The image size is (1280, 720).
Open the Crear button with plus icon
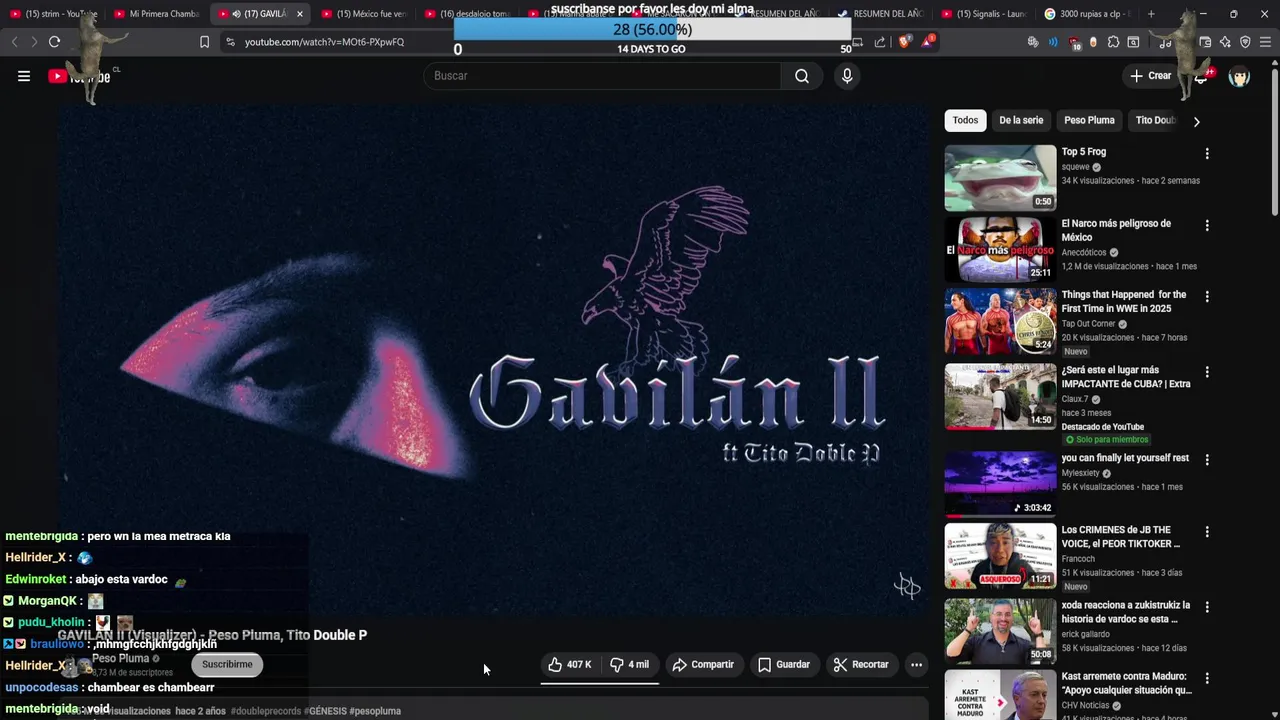1151,76
